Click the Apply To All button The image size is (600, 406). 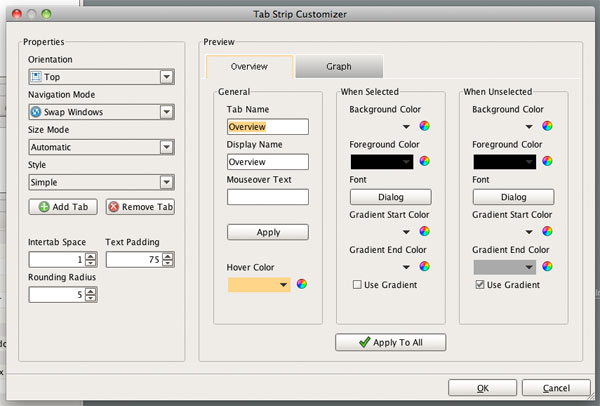[x=391, y=342]
